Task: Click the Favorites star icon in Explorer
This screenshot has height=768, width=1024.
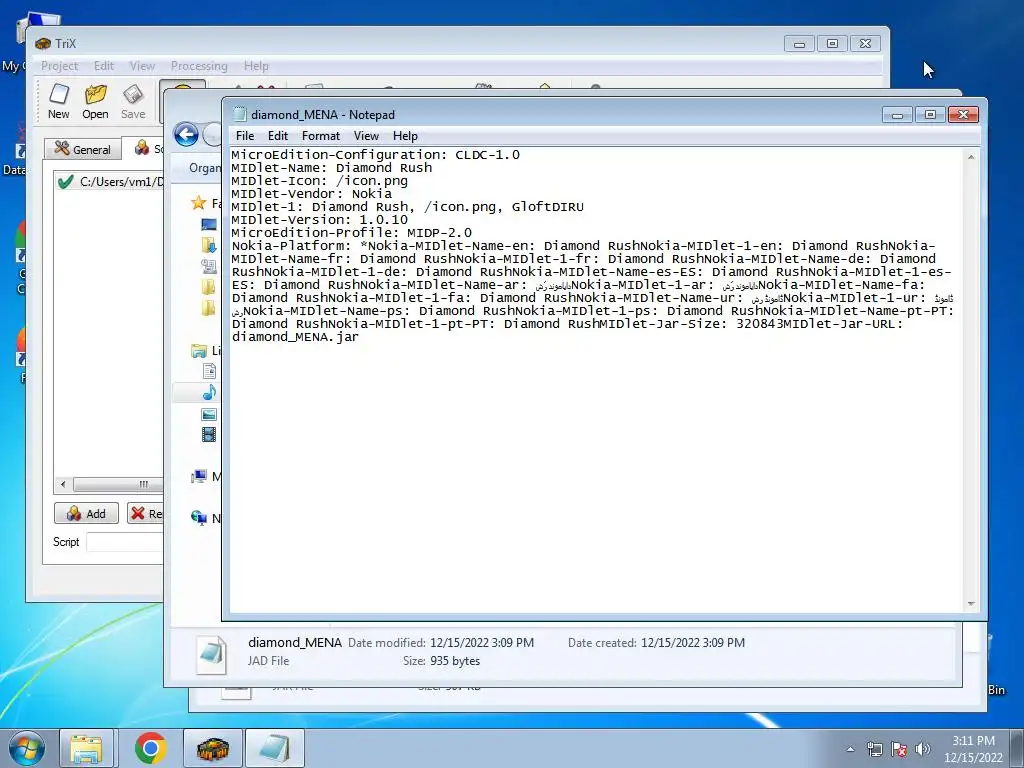Action: coord(199,203)
